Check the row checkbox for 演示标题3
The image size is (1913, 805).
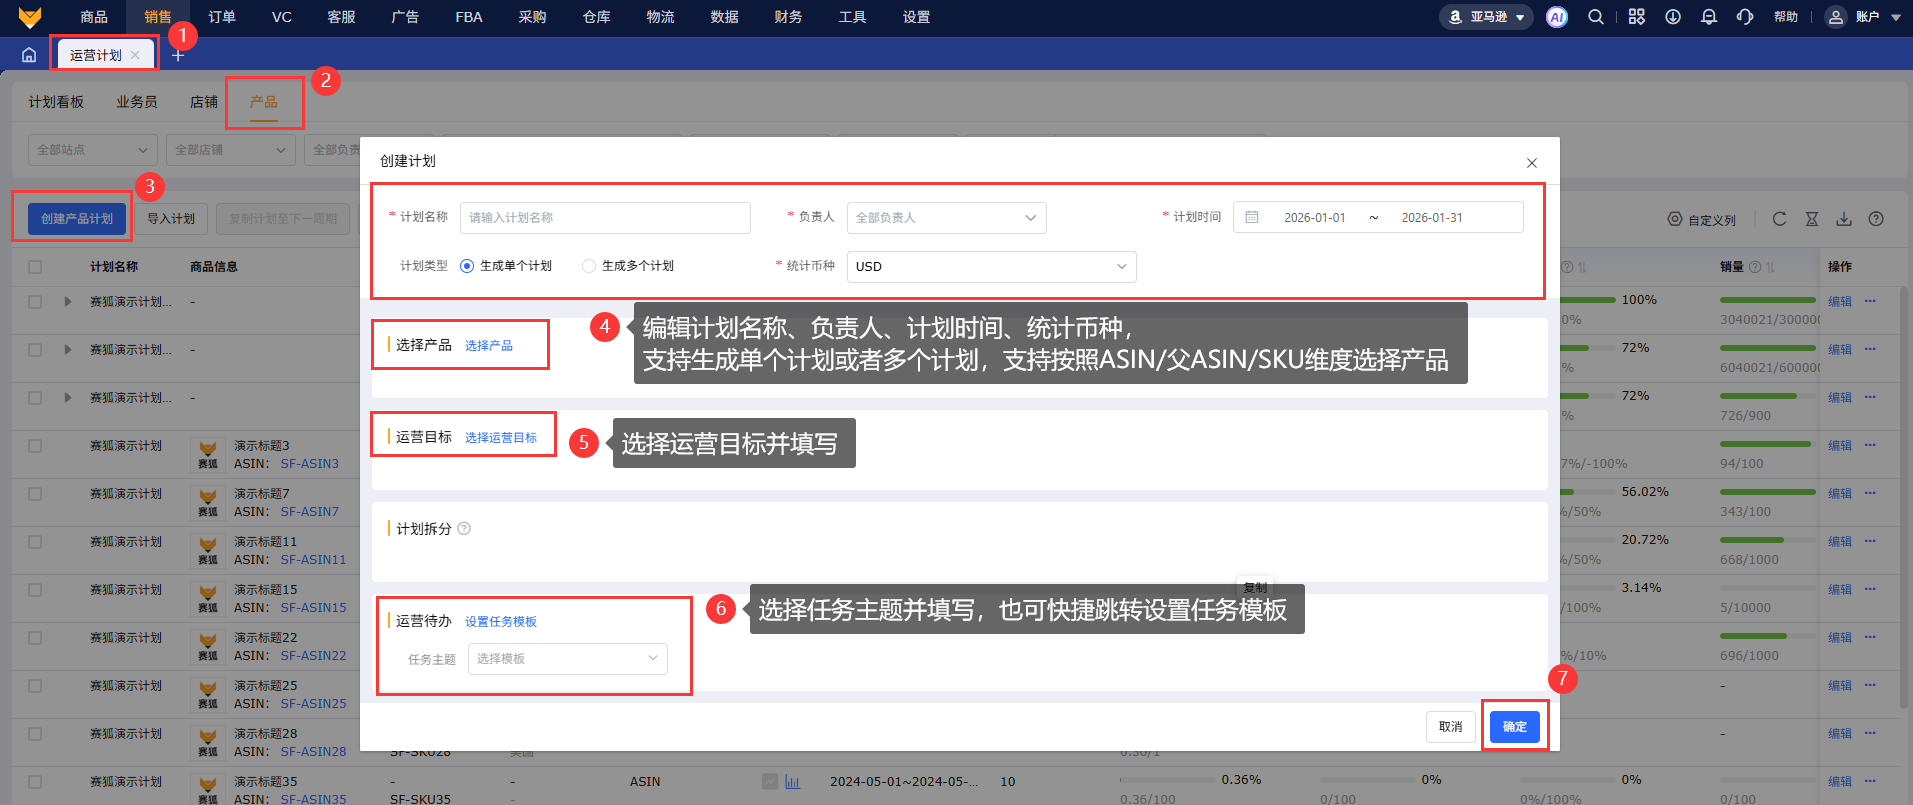tap(35, 446)
